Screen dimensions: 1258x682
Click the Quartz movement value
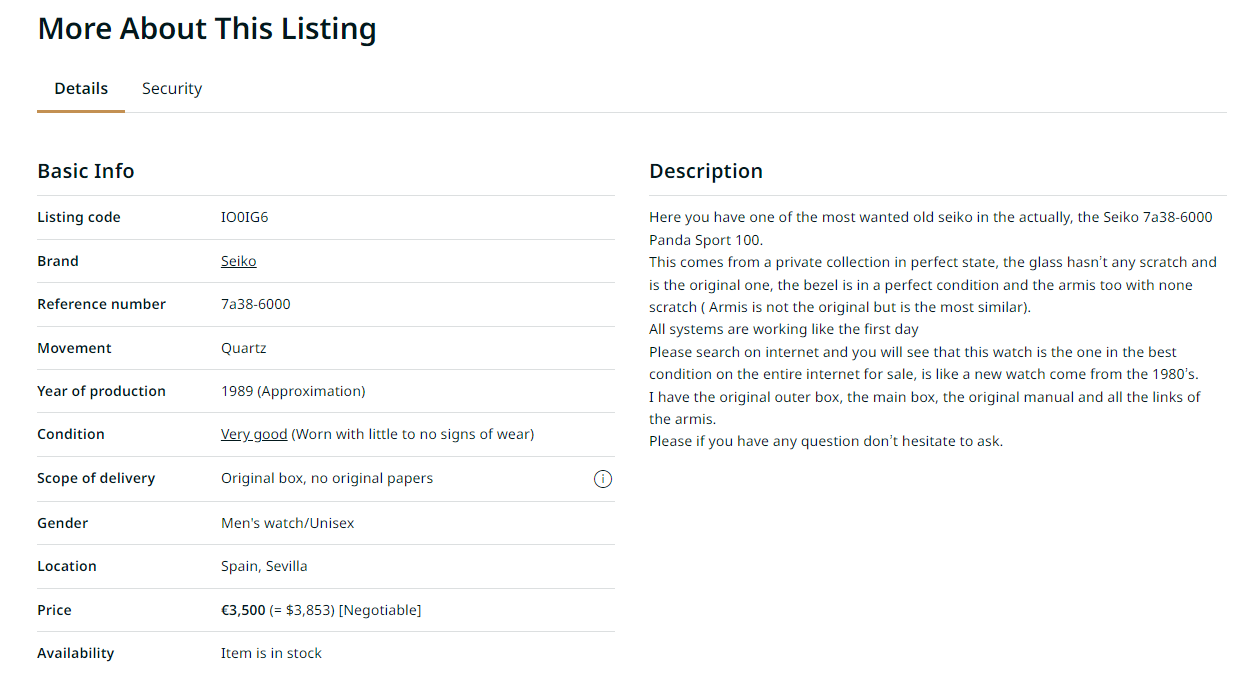click(244, 348)
